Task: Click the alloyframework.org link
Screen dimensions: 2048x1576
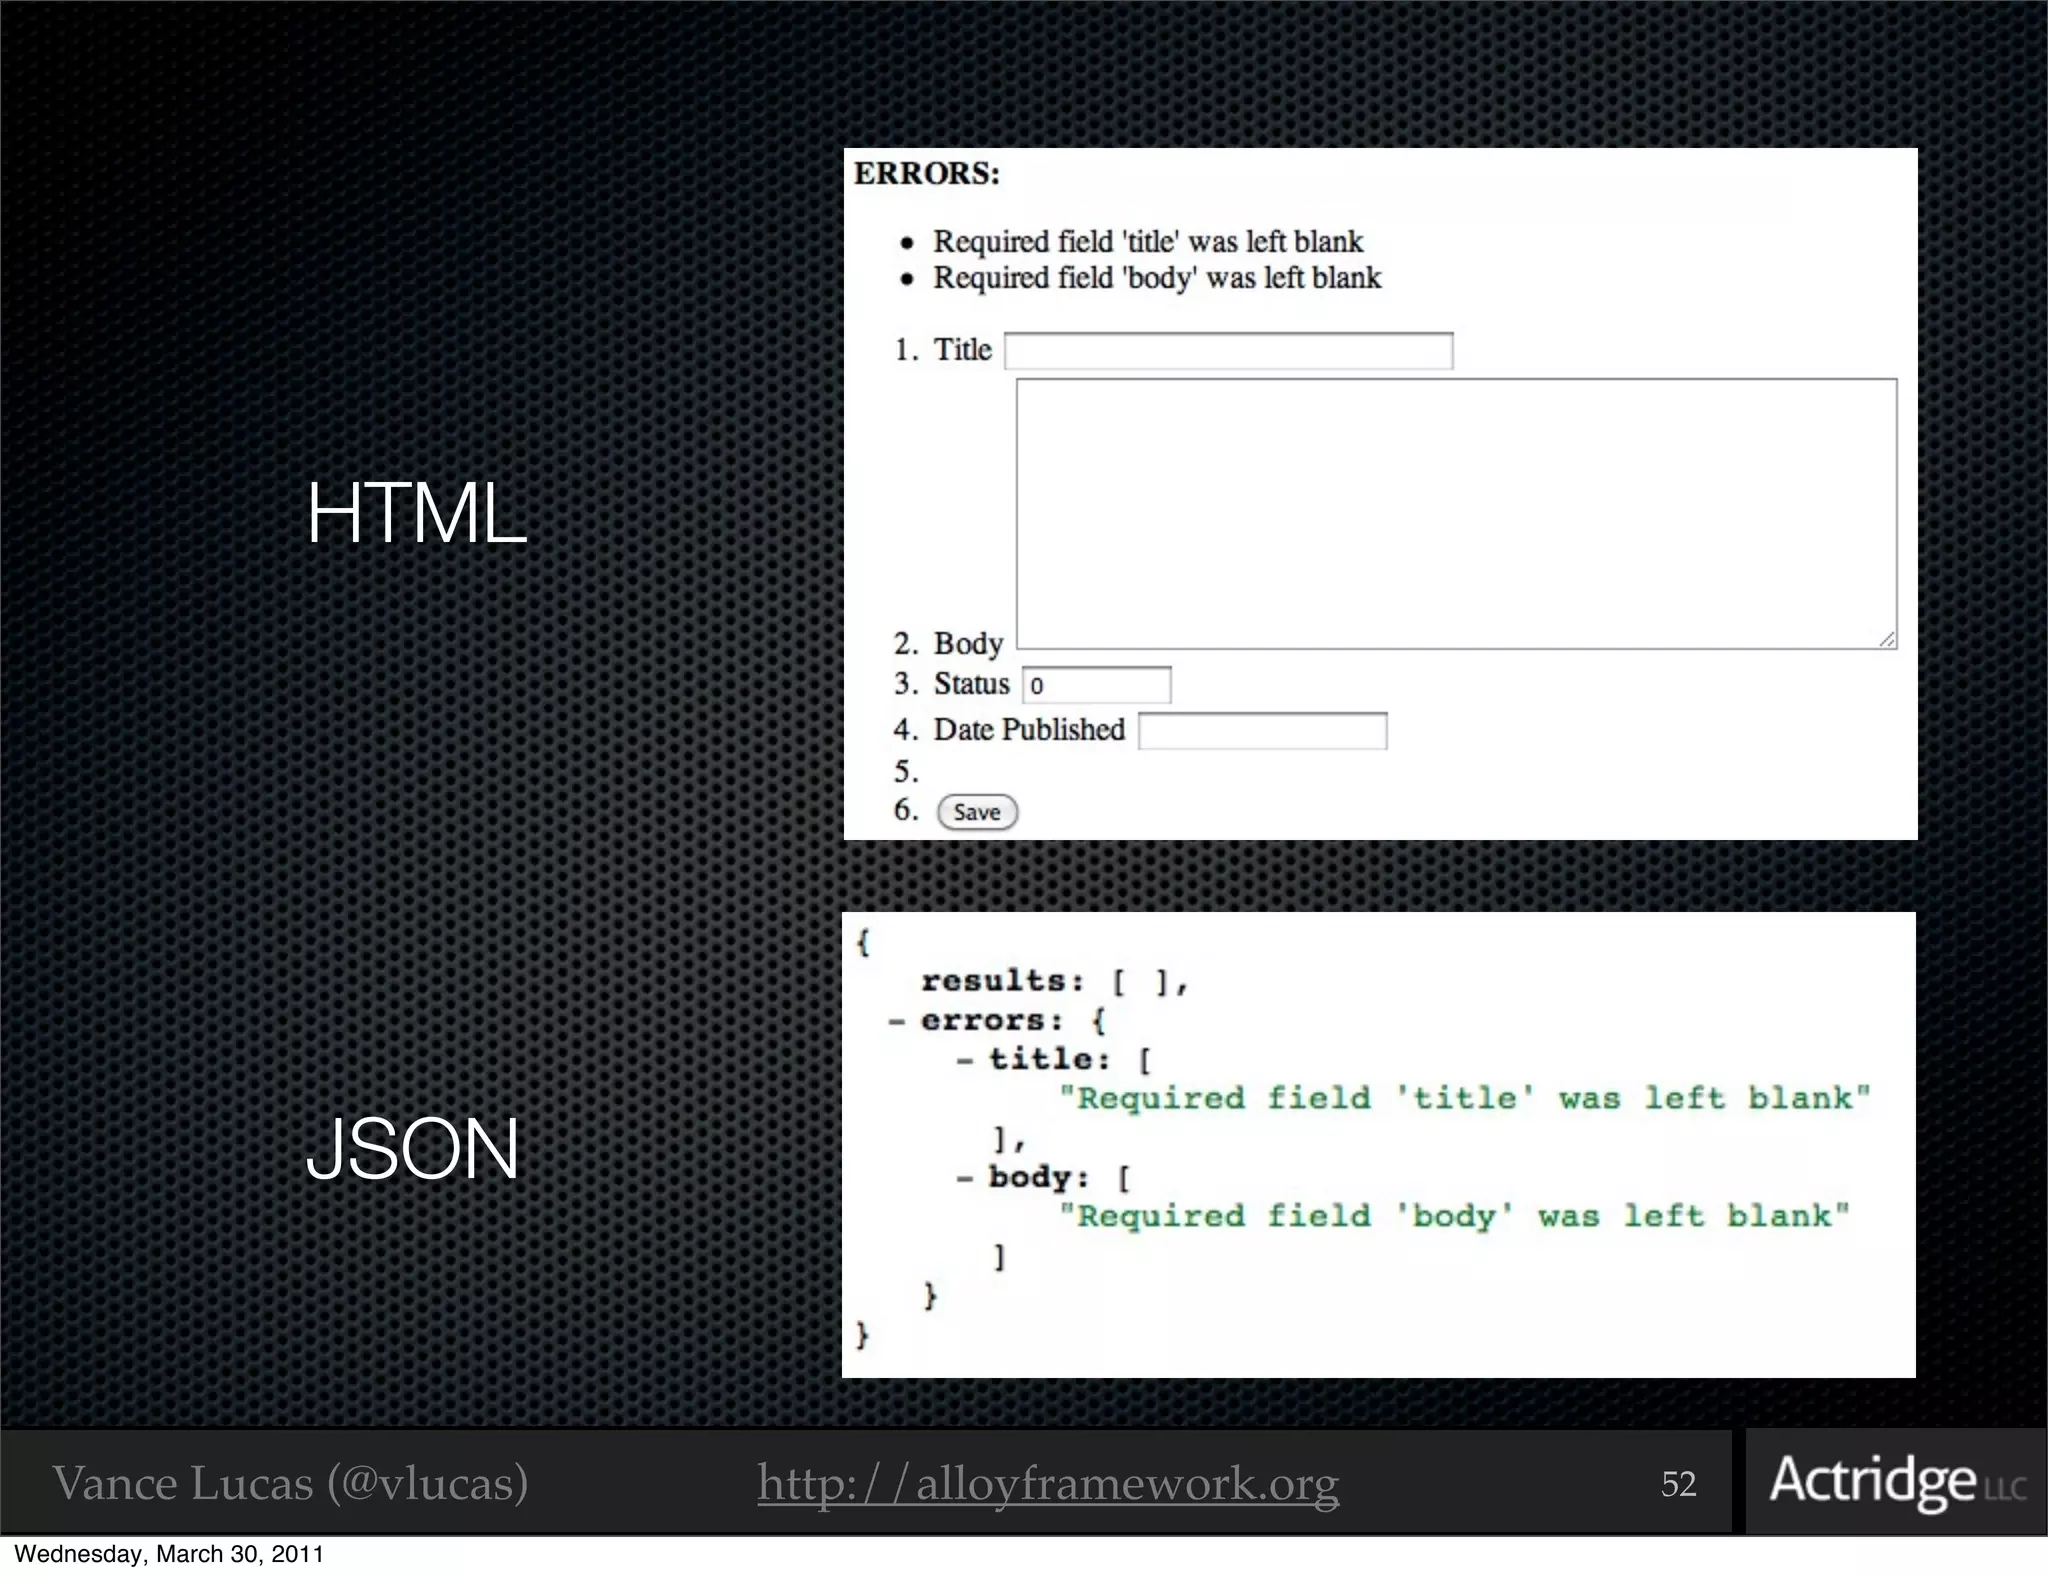Action: coord(1047,1483)
